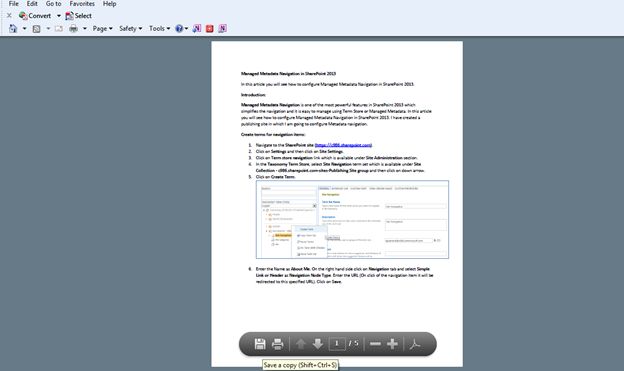The width and height of the screenshot is (624, 371).
Task: Click the Convert button
Action: (35, 16)
